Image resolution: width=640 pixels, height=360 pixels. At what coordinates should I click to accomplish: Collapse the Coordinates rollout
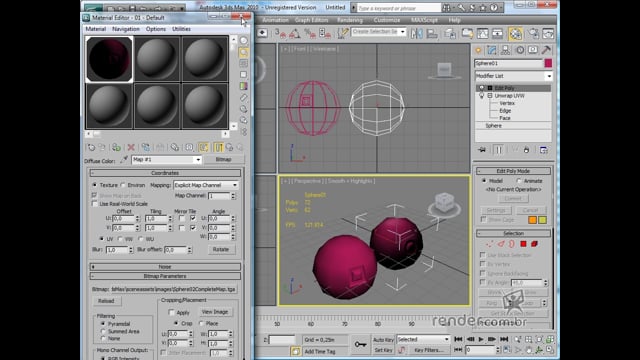pos(165,173)
